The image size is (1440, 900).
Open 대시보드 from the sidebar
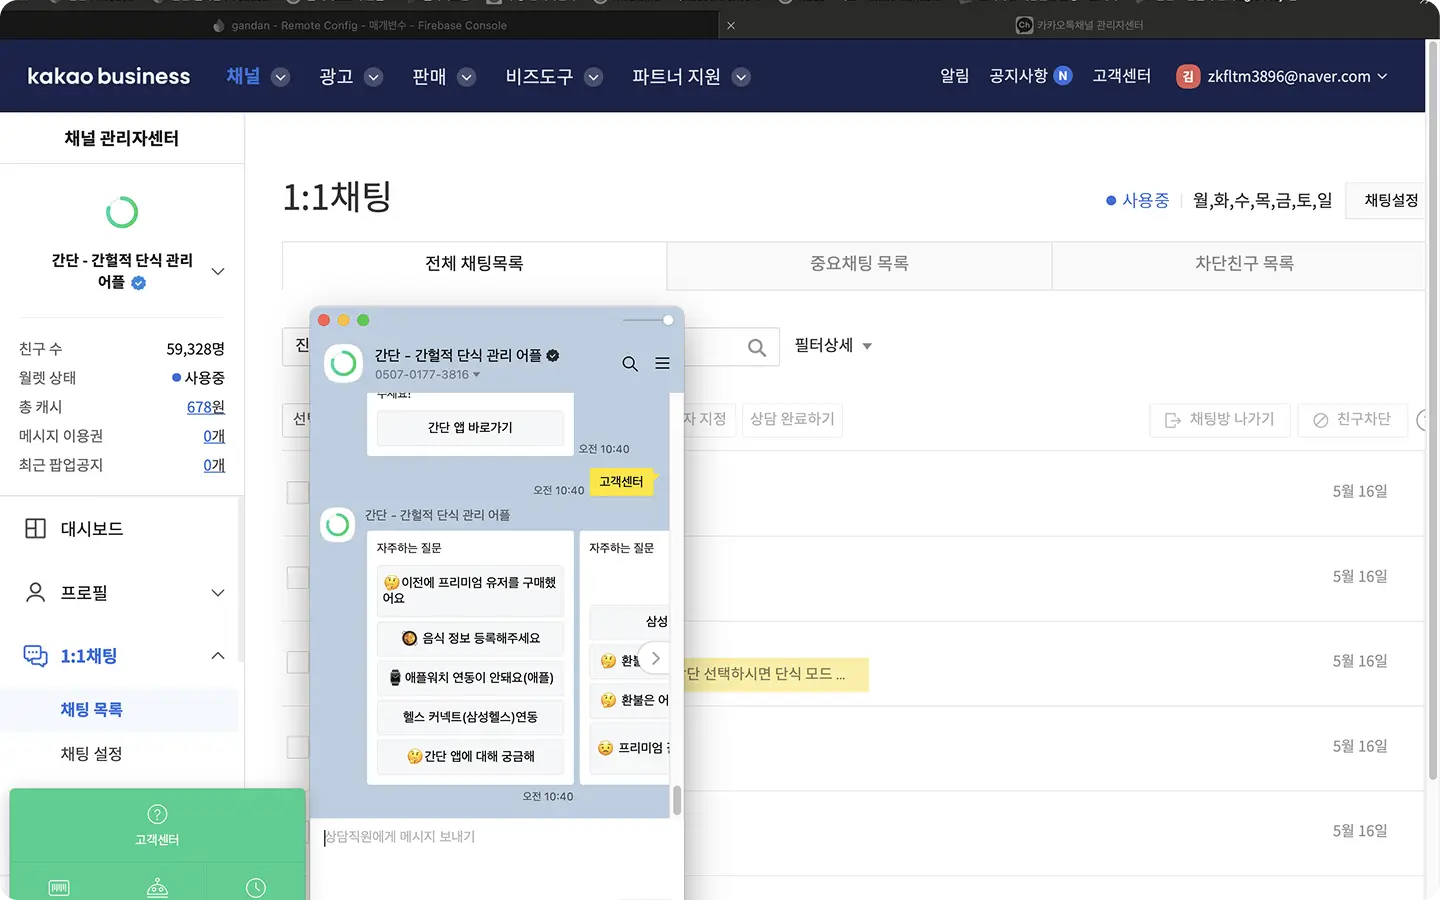point(92,529)
